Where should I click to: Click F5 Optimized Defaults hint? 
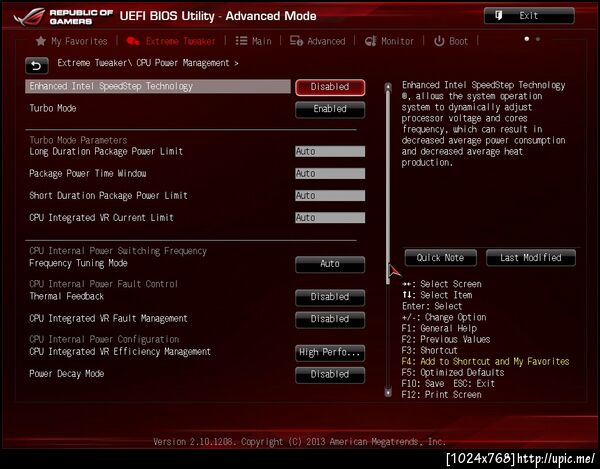click(453, 373)
